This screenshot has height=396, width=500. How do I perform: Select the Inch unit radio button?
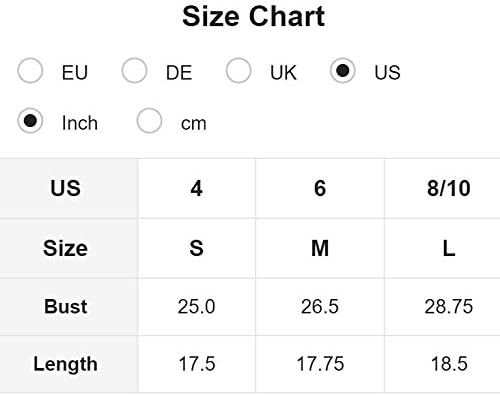[x=30, y=121]
